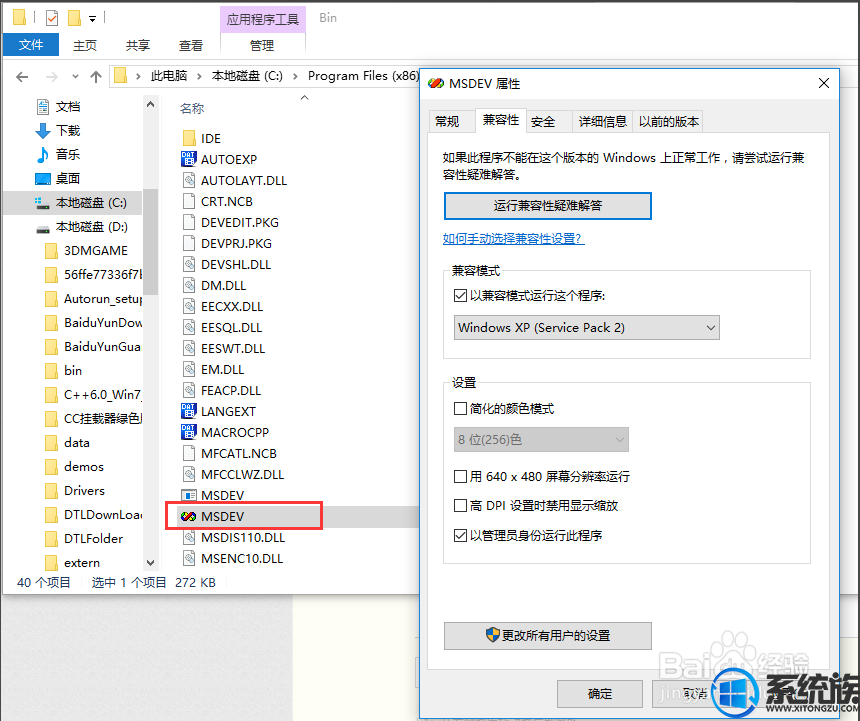The image size is (860, 721).
Task: Click 名称 column header
Action: (192, 109)
